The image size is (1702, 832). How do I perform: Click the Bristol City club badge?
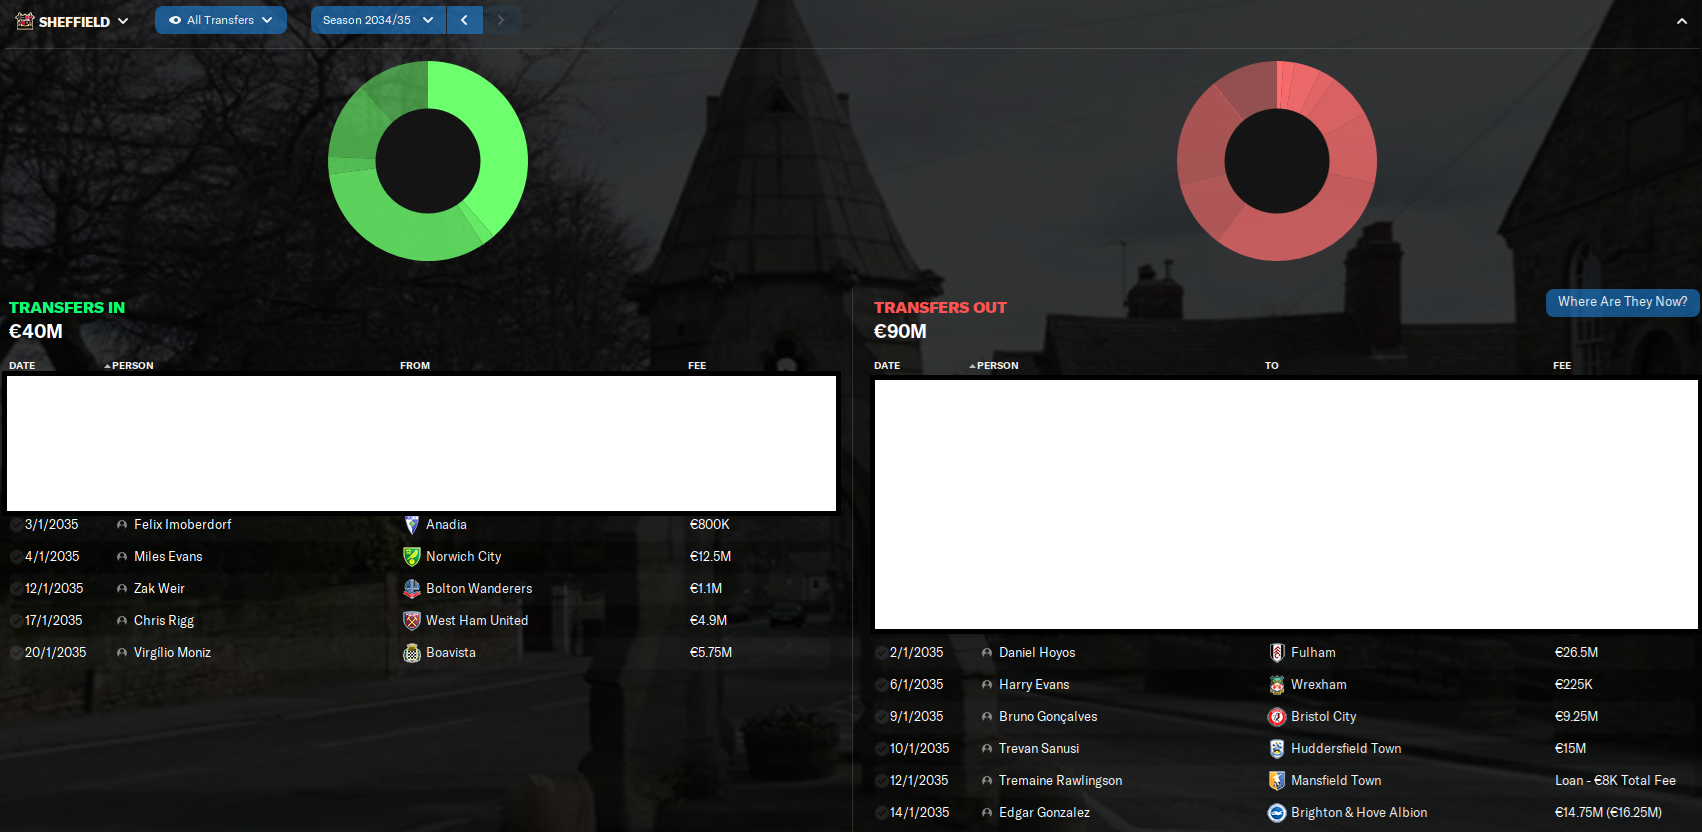(x=1277, y=717)
